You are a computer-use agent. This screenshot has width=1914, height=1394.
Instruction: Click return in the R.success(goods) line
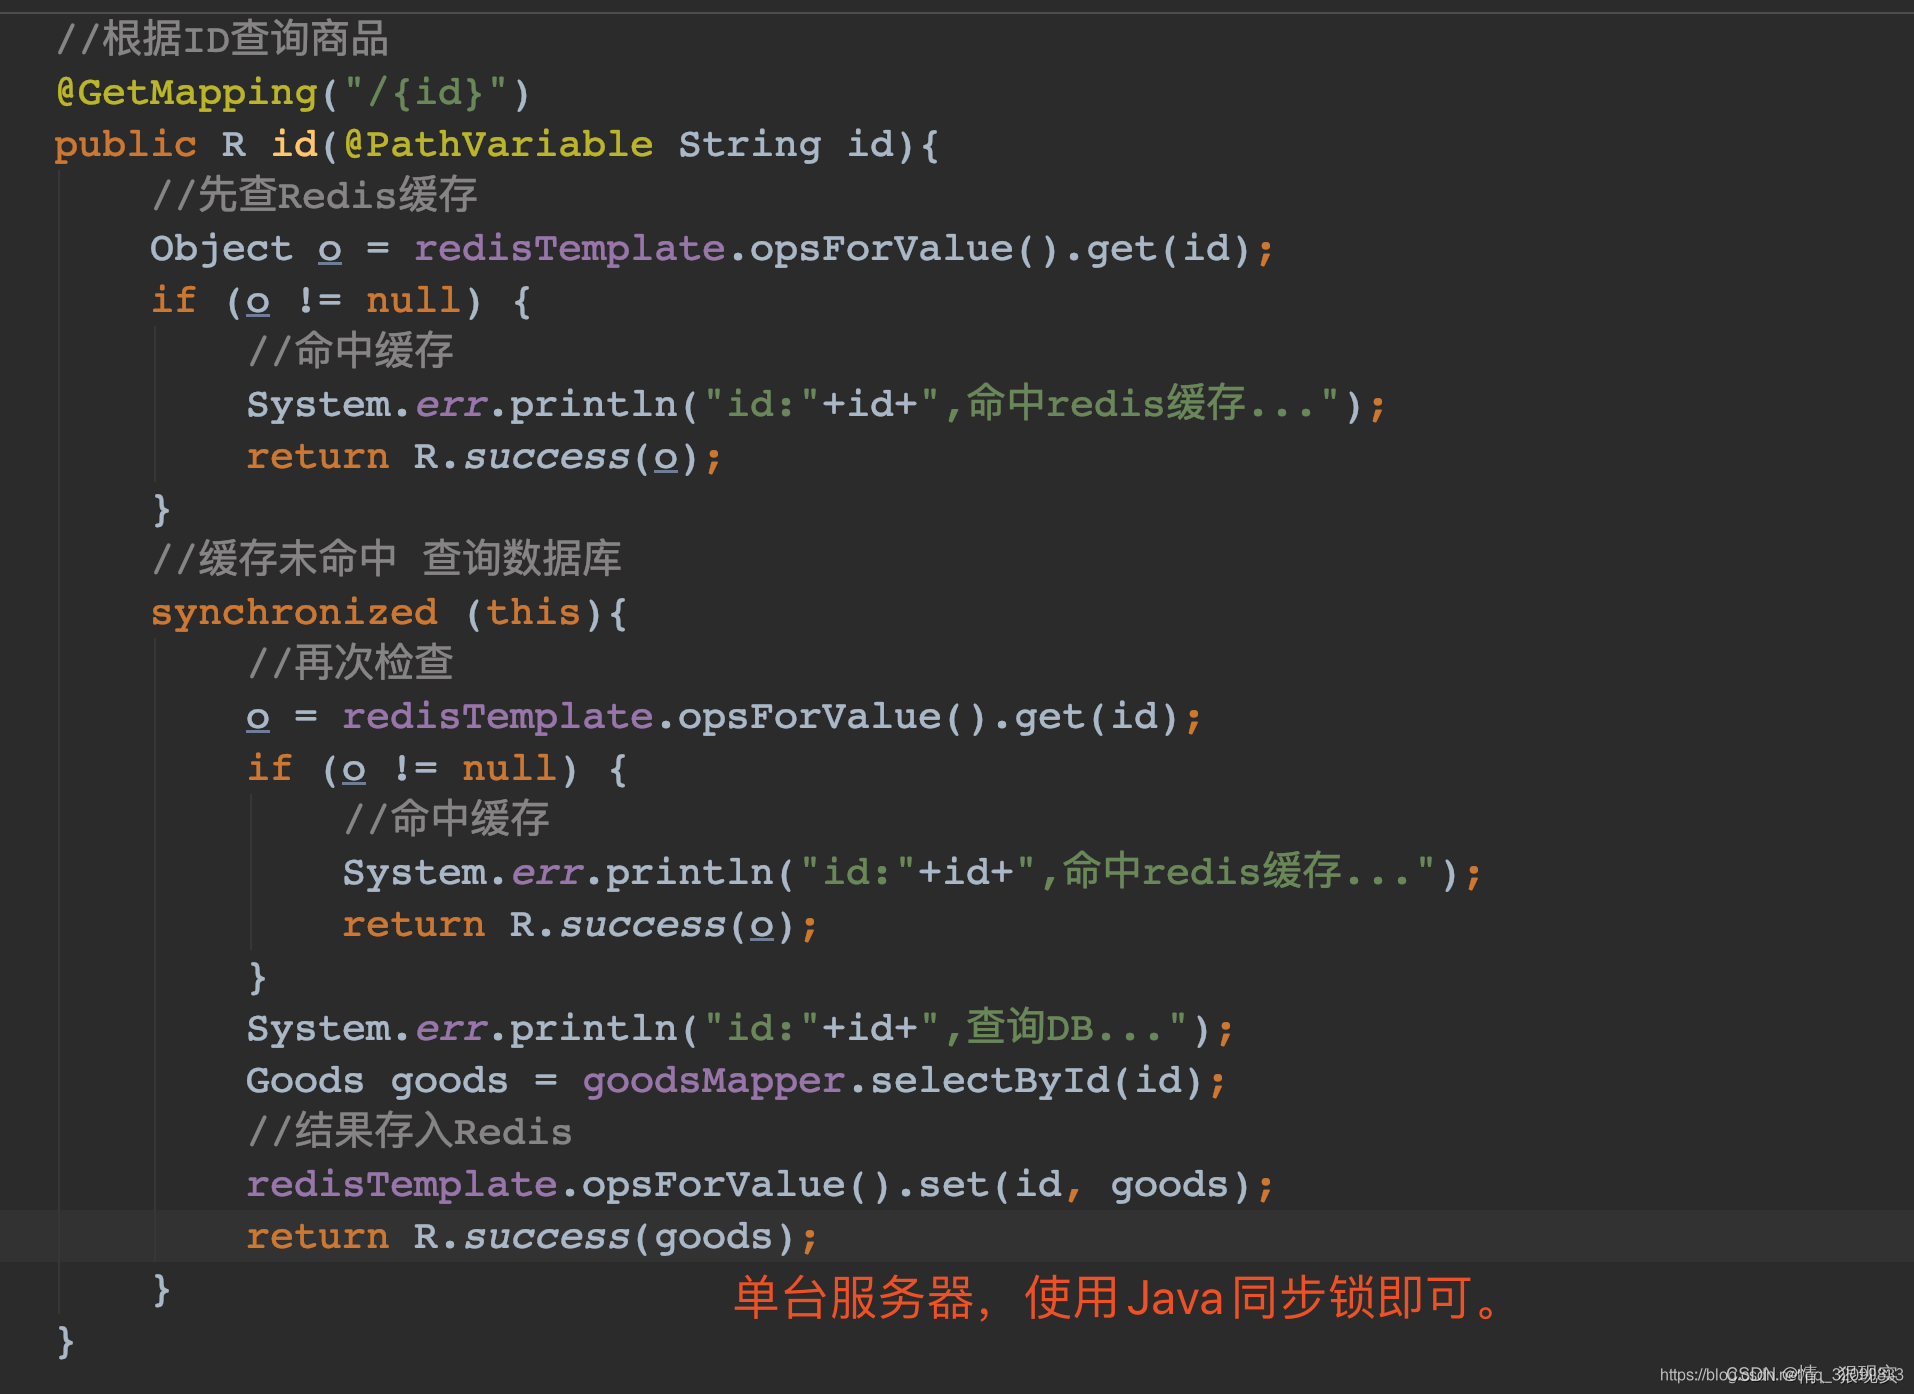pyautogui.click(x=317, y=1237)
